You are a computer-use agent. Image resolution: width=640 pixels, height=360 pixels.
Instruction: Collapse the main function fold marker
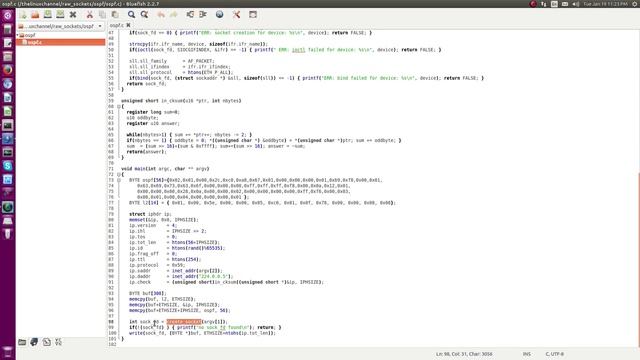click(x=119, y=174)
